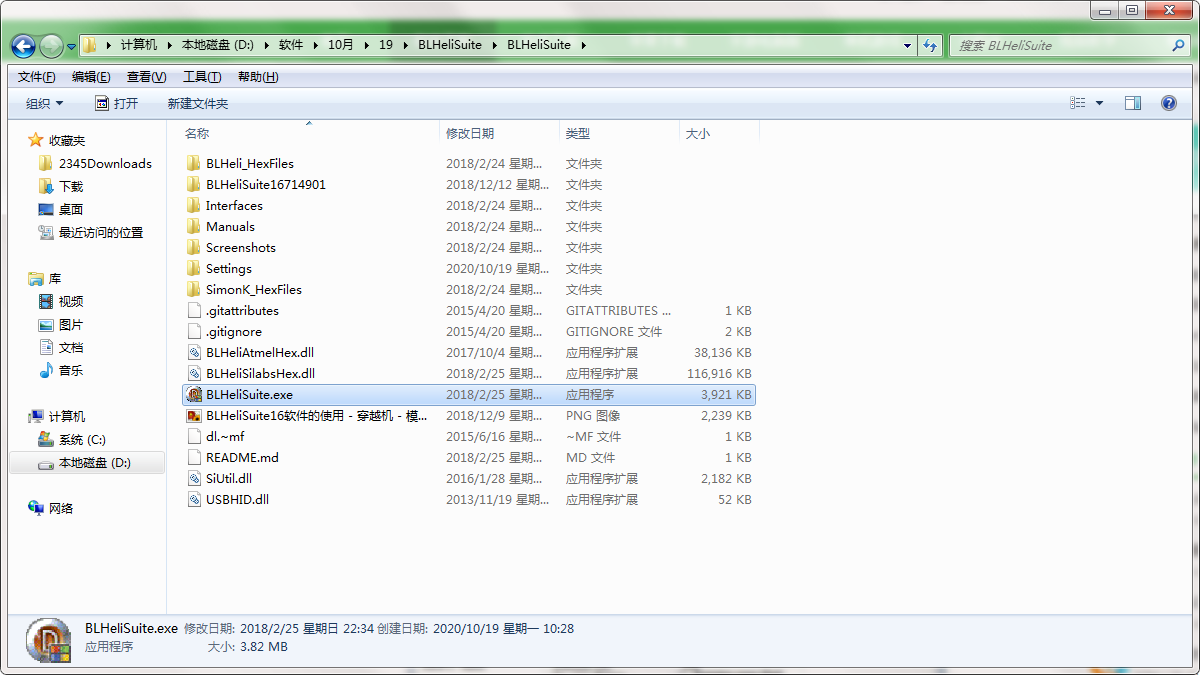This screenshot has width=1200, height=675.
Task: Select 本地磁盘 (D:) in navigation pane
Action: (x=87, y=463)
